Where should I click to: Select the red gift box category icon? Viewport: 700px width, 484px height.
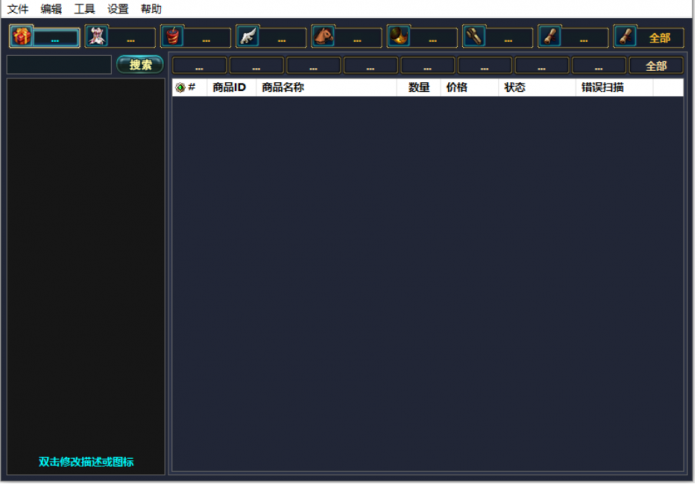pos(22,37)
